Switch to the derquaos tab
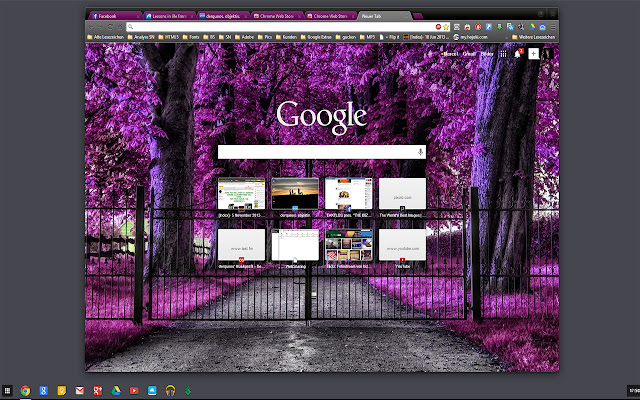The width and height of the screenshot is (640, 400). (x=223, y=16)
